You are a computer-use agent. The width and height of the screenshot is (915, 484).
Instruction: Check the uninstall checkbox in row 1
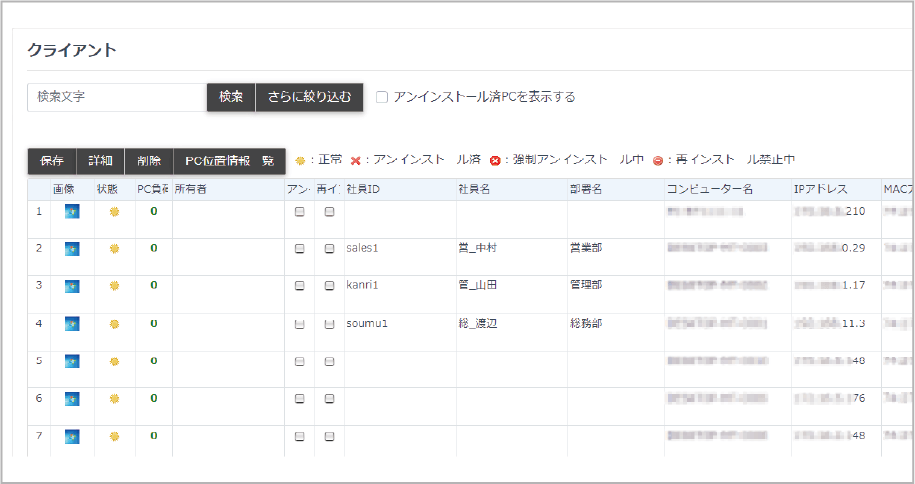[x=299, y=212]
